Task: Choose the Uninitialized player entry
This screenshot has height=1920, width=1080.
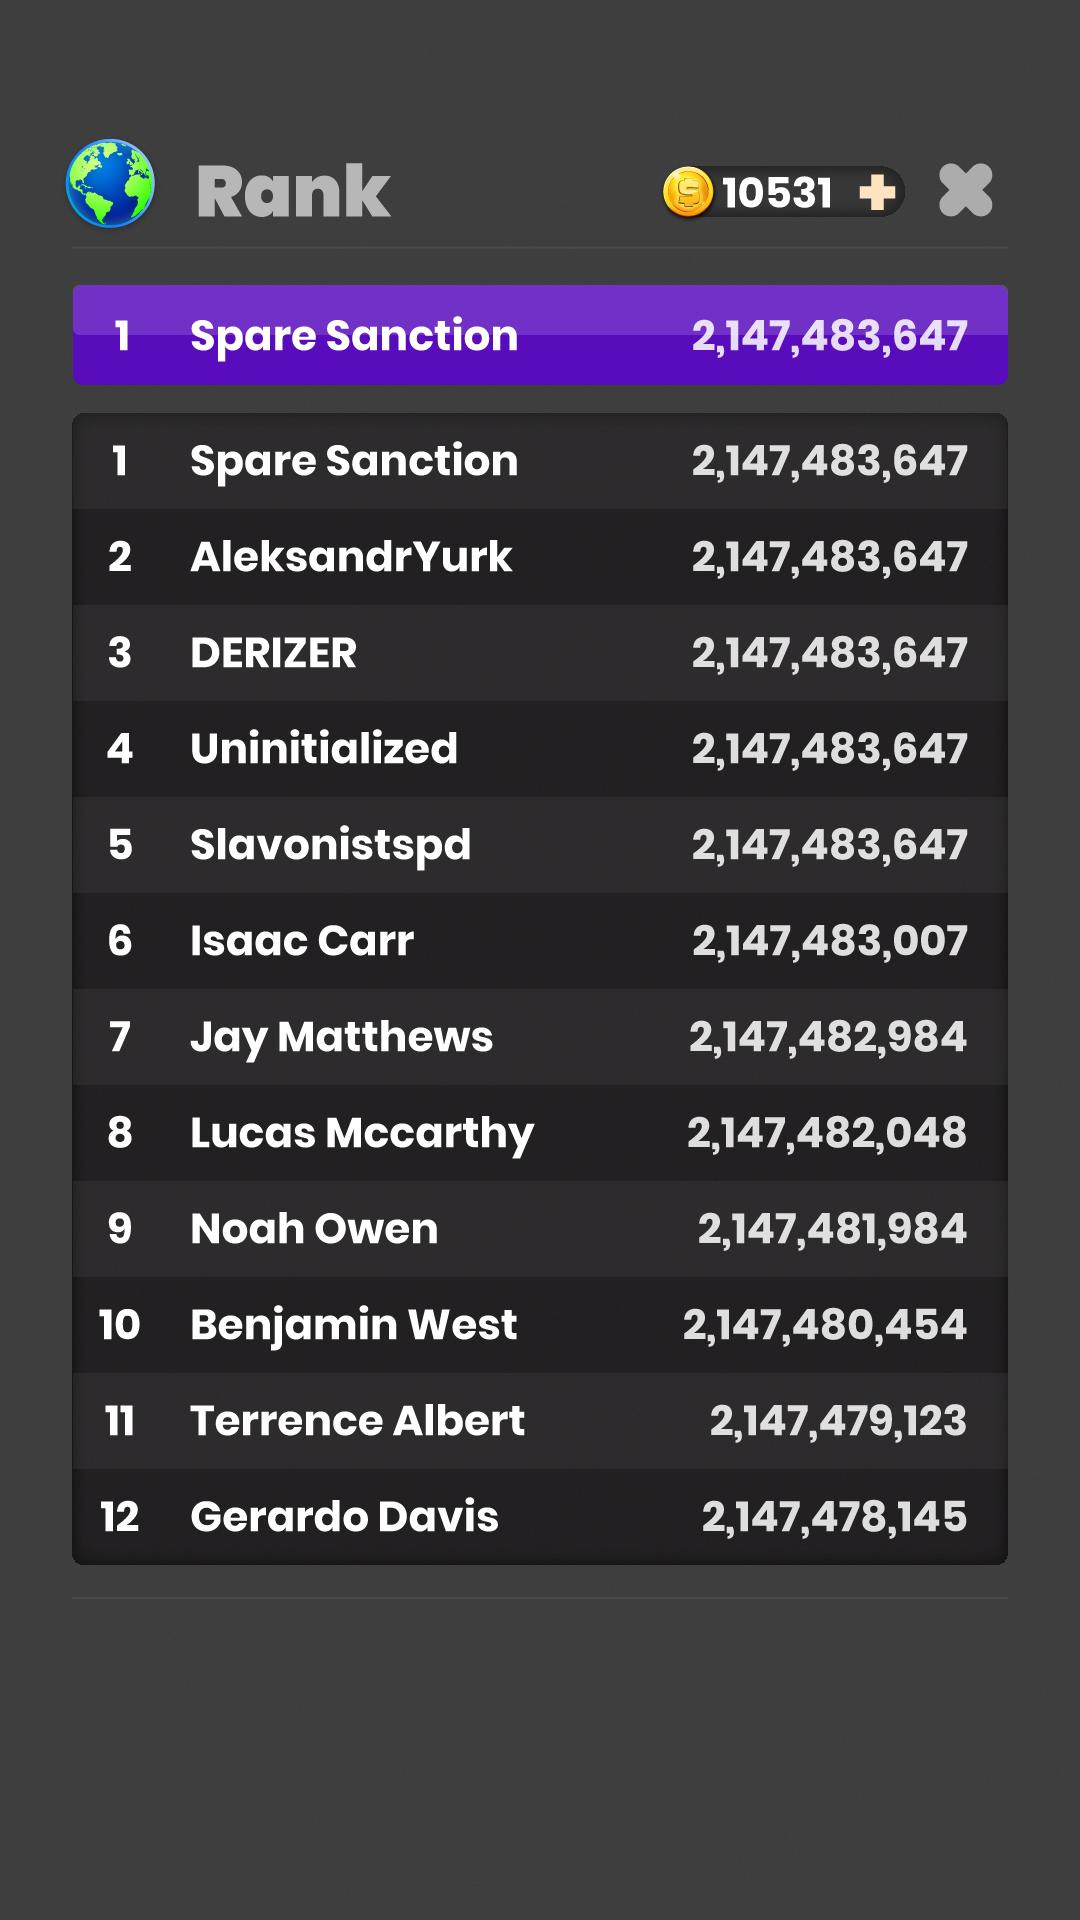Action: [x=540, y=749]
